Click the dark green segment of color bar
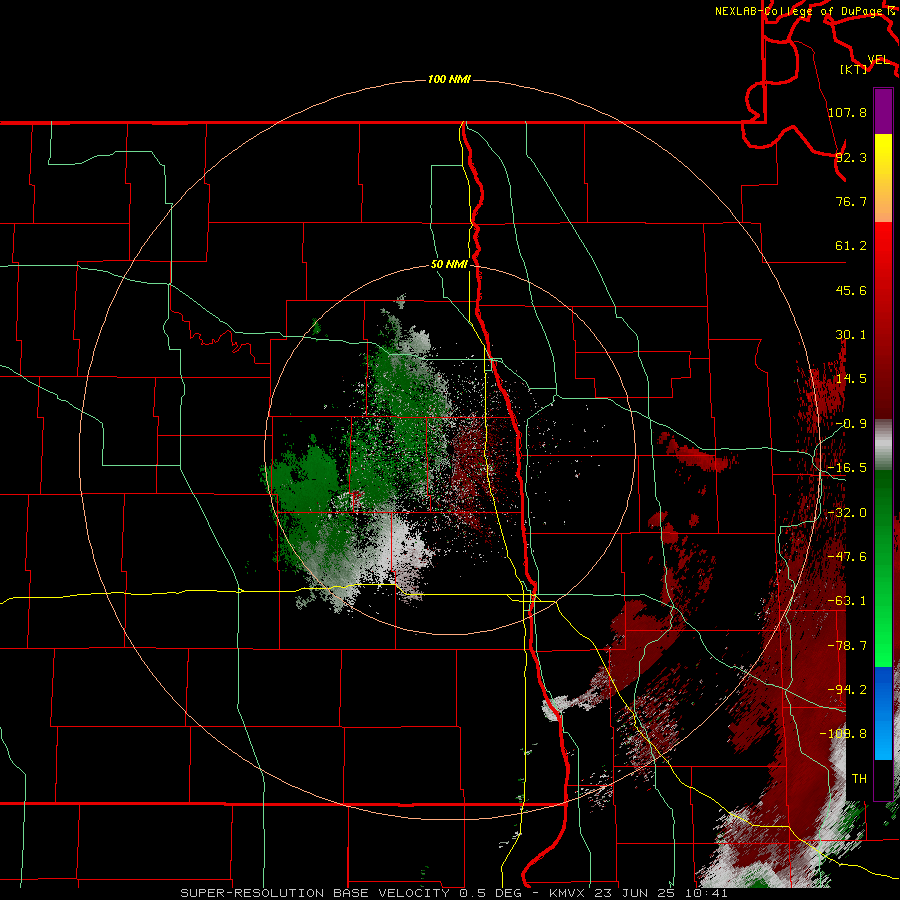900x900 pixels. click(883, 494)
